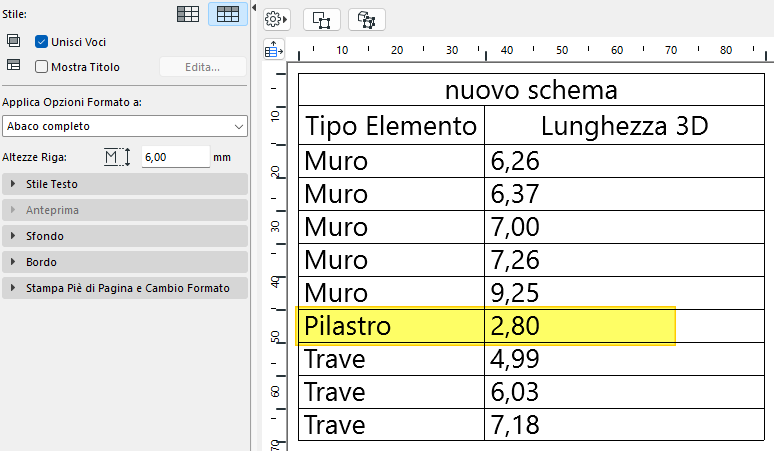Click the select-in-2D toolbar icon

322,19
